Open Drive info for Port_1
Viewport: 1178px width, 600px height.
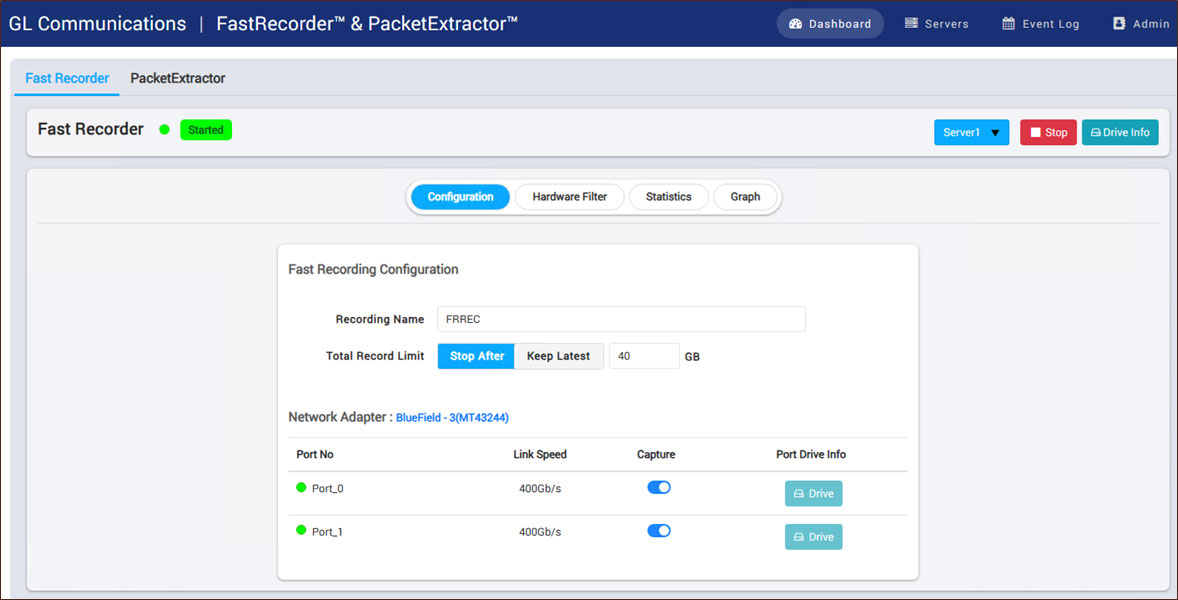tap(814, 537)
